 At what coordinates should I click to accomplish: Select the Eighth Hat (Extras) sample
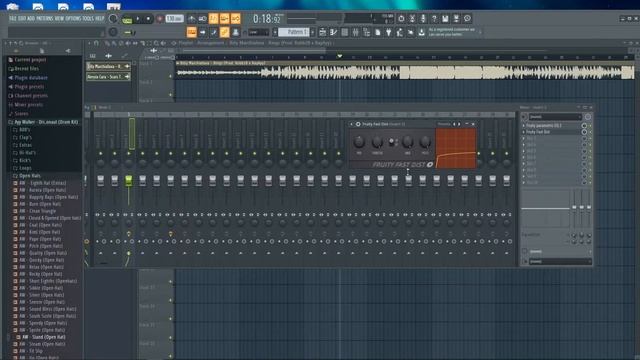[42, 183]
